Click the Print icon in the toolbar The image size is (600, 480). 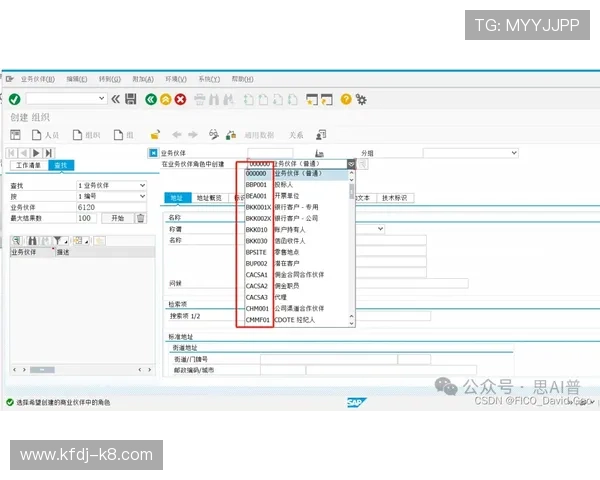199,100
